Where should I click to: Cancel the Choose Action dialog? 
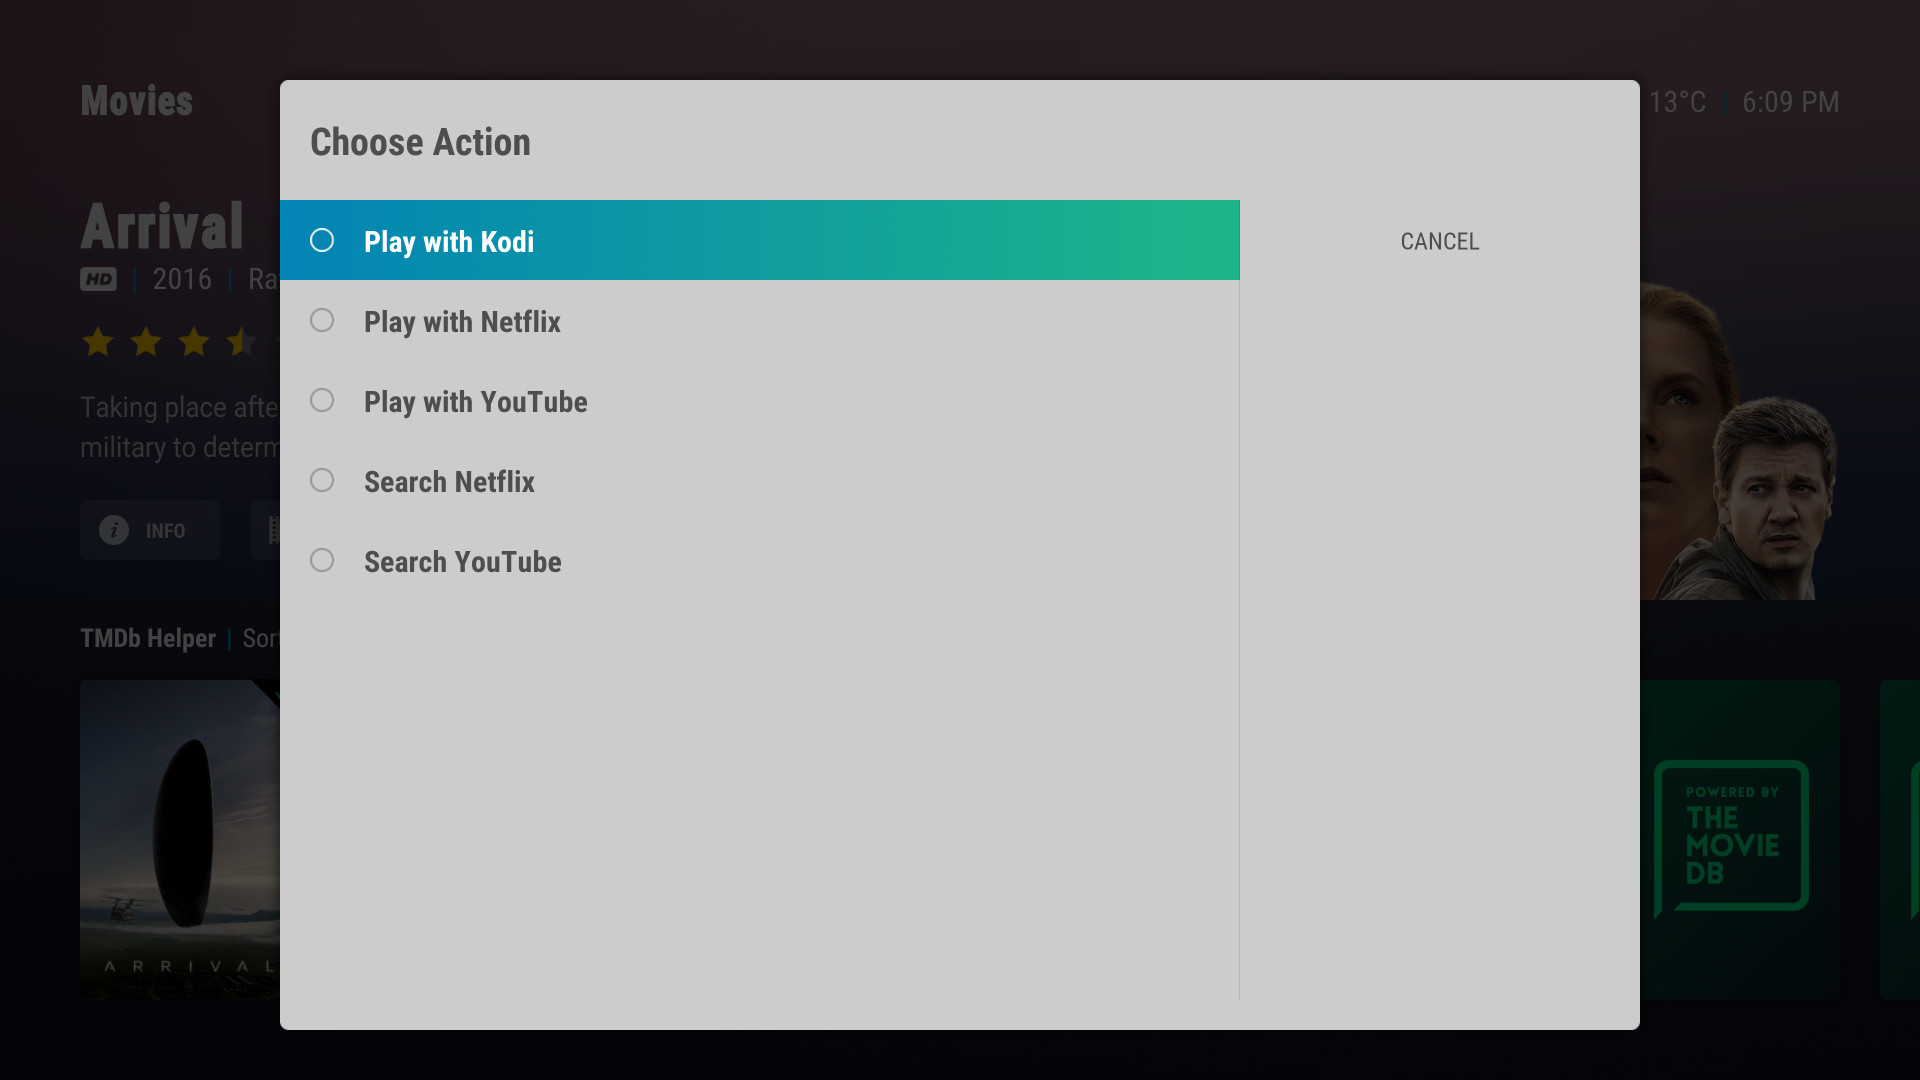pyautogui.click(x=1440, y=241)
